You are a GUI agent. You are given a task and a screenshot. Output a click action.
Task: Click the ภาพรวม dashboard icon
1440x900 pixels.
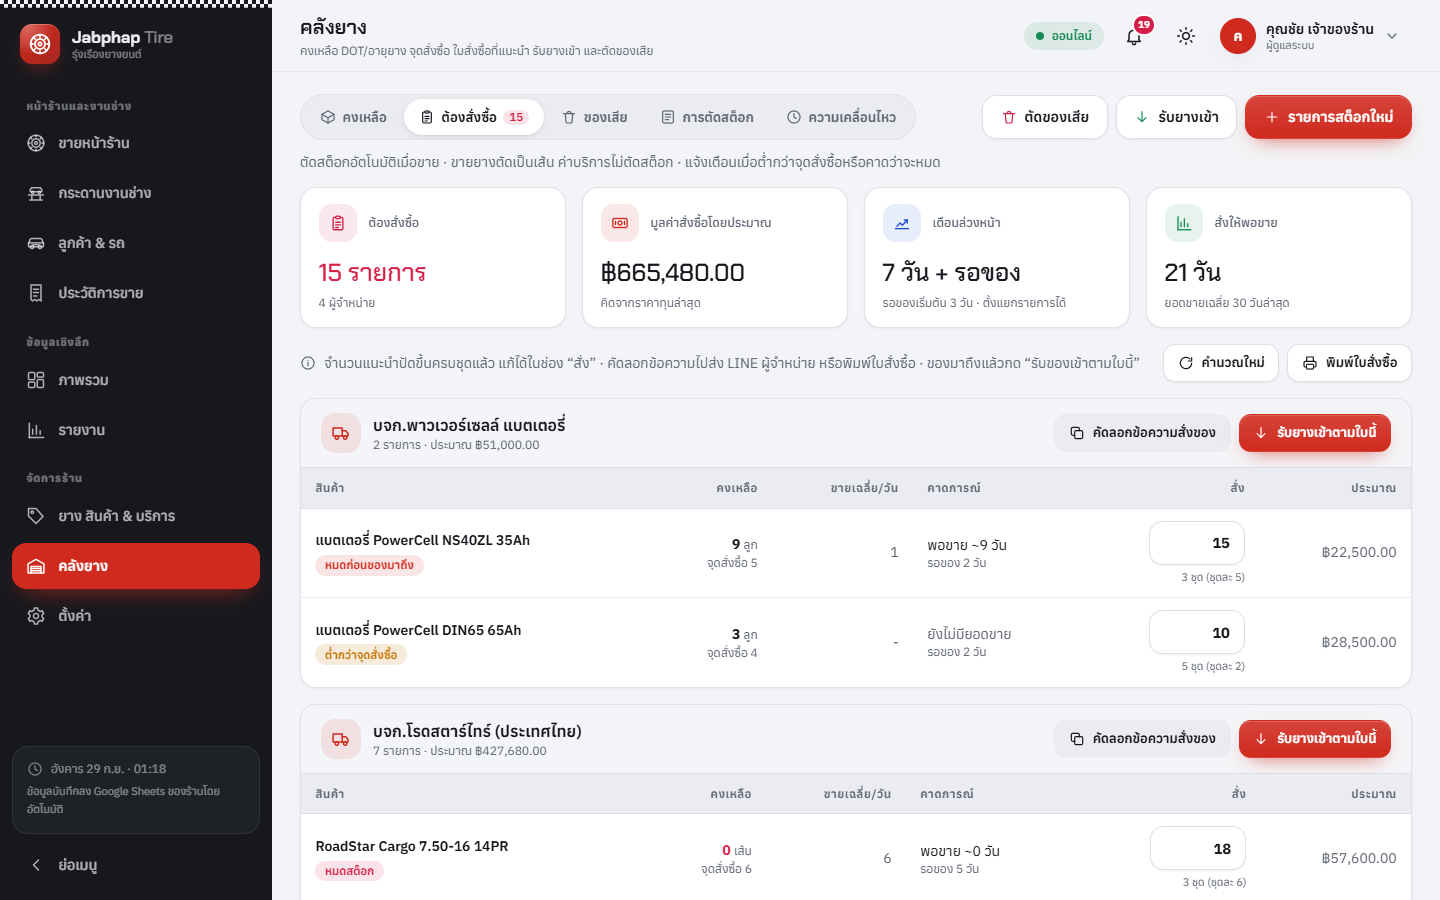click(36, 380)
